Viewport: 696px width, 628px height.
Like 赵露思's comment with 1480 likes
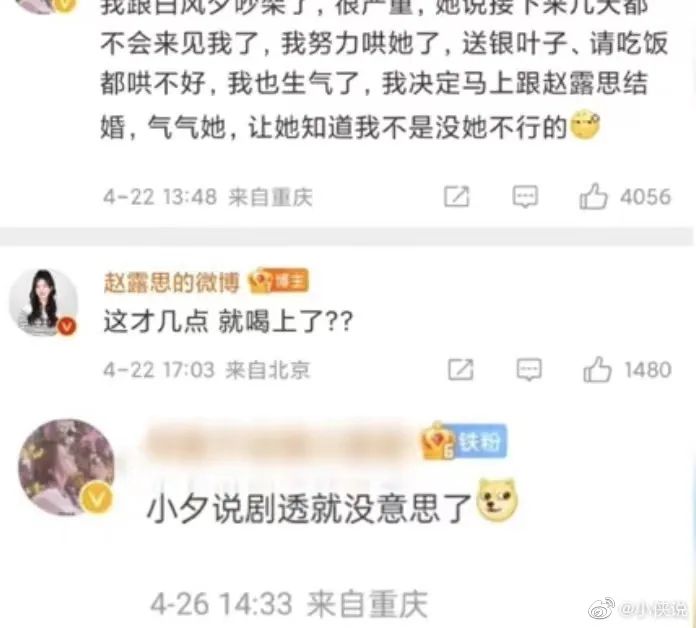pyautogui.click(x=597, y=370)
